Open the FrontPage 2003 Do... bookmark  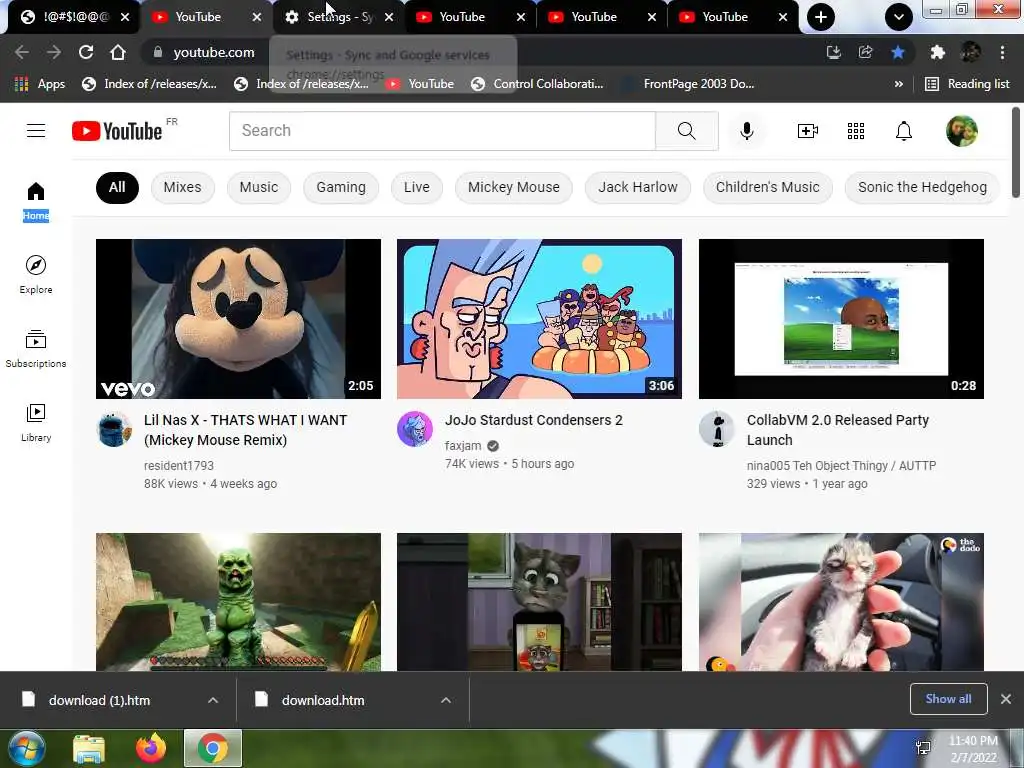(689, 84)
